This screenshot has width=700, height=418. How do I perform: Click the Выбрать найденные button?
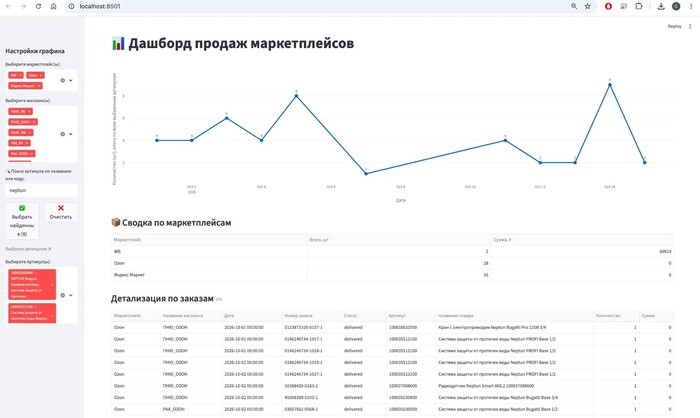pos(22,221)
